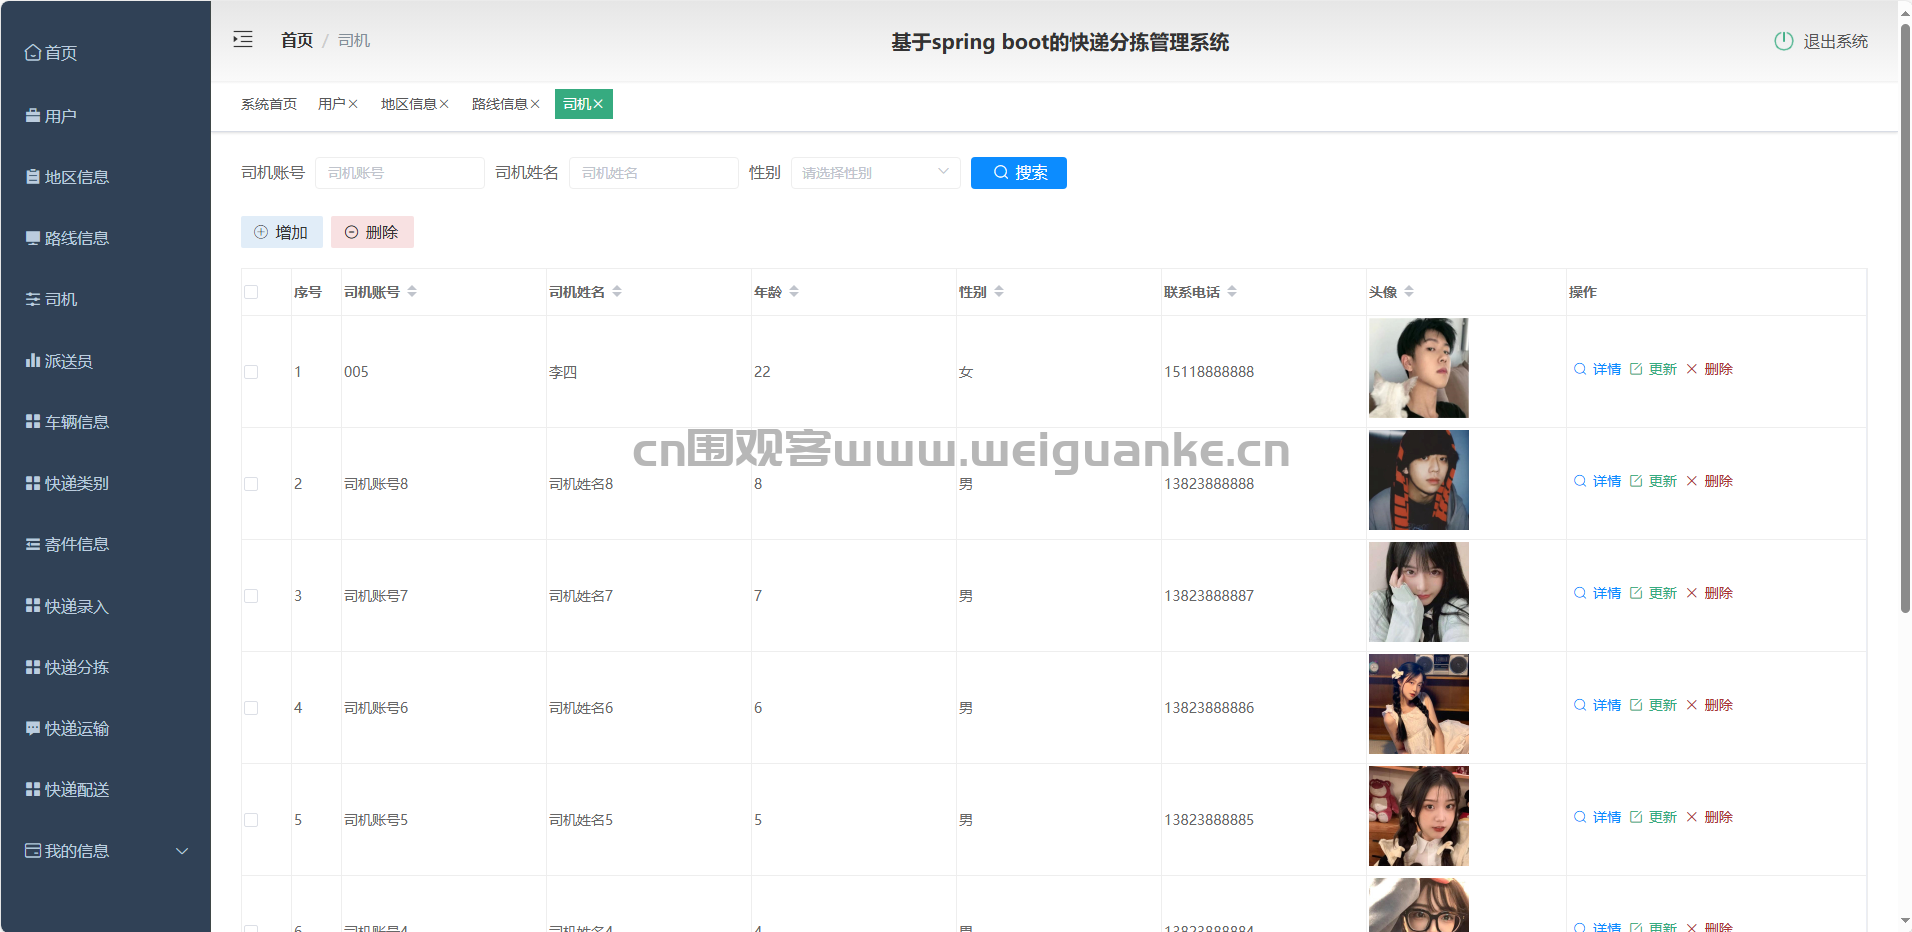Click the power icon to log out
This screenshot has height=932, width=1912.
[x=1783, y=41]
